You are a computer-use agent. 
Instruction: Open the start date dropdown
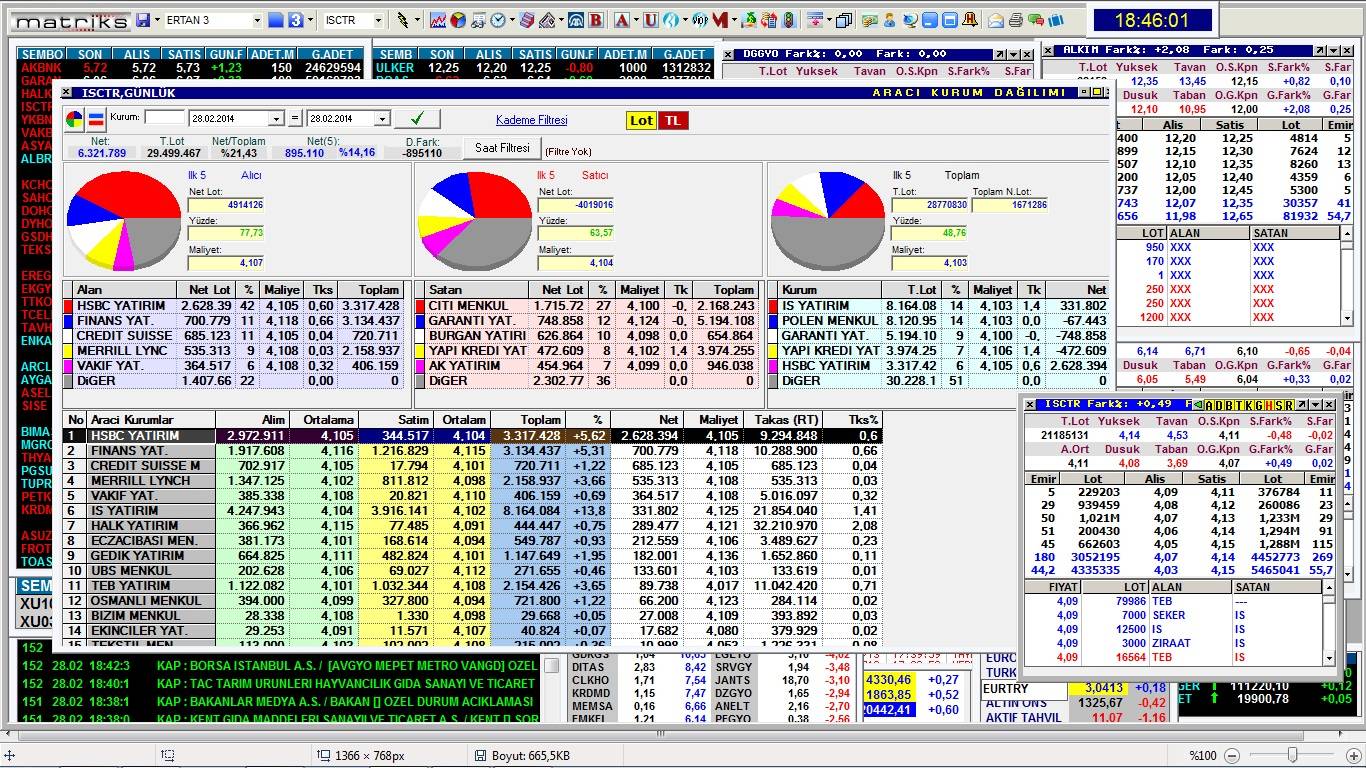click(x=276, y=119)
